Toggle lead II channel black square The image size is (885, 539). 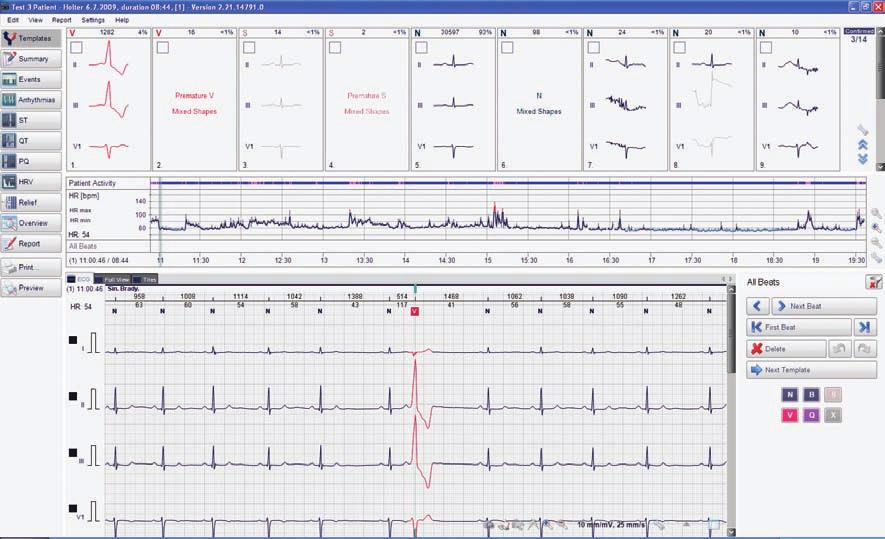73,396
